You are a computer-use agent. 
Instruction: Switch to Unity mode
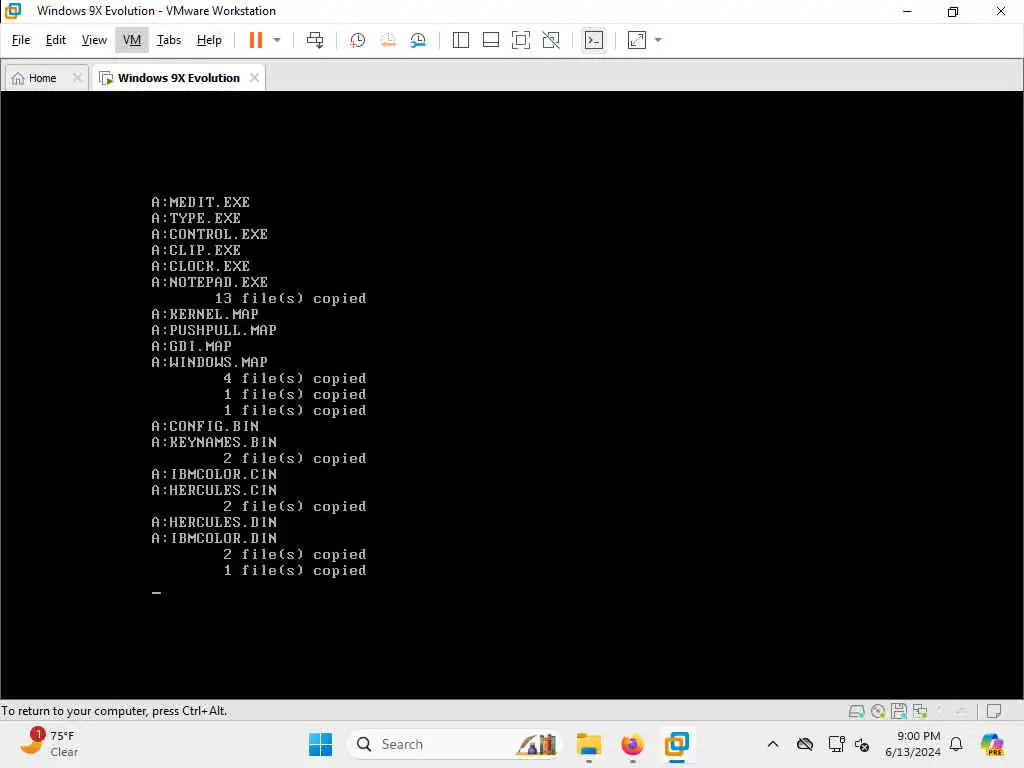551,40
